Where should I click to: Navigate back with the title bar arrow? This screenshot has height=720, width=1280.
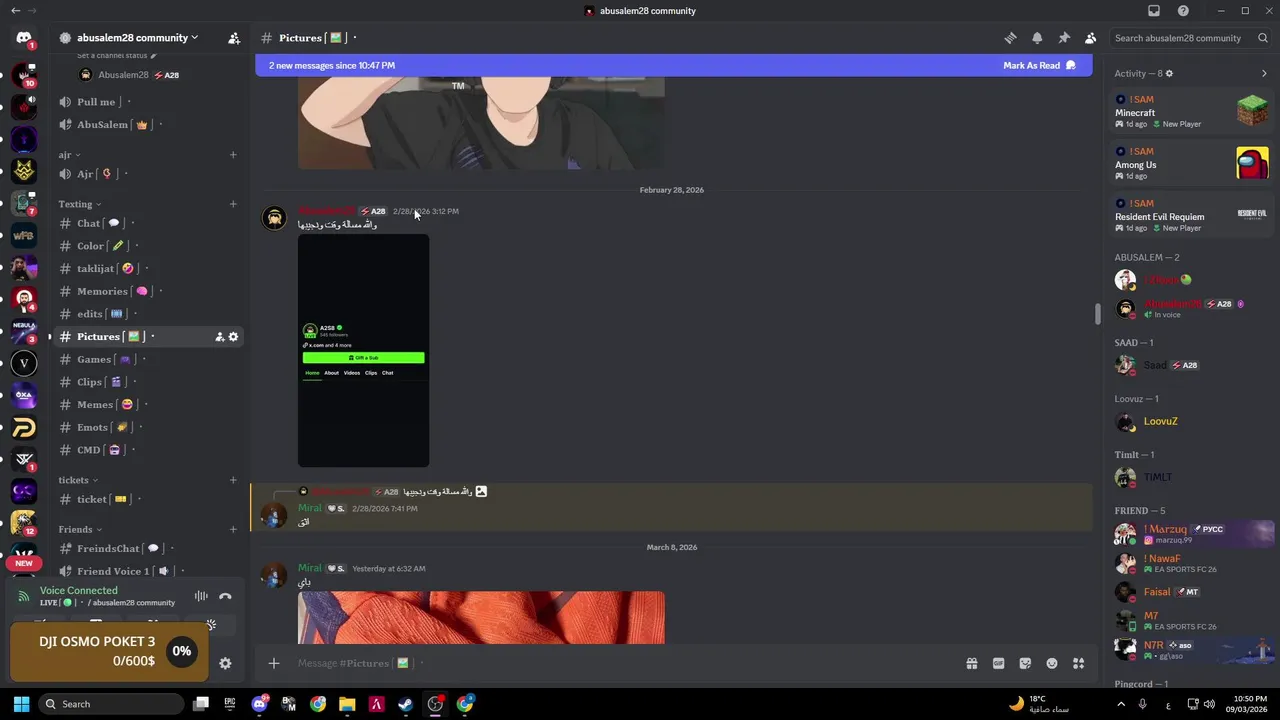[15, 11]
